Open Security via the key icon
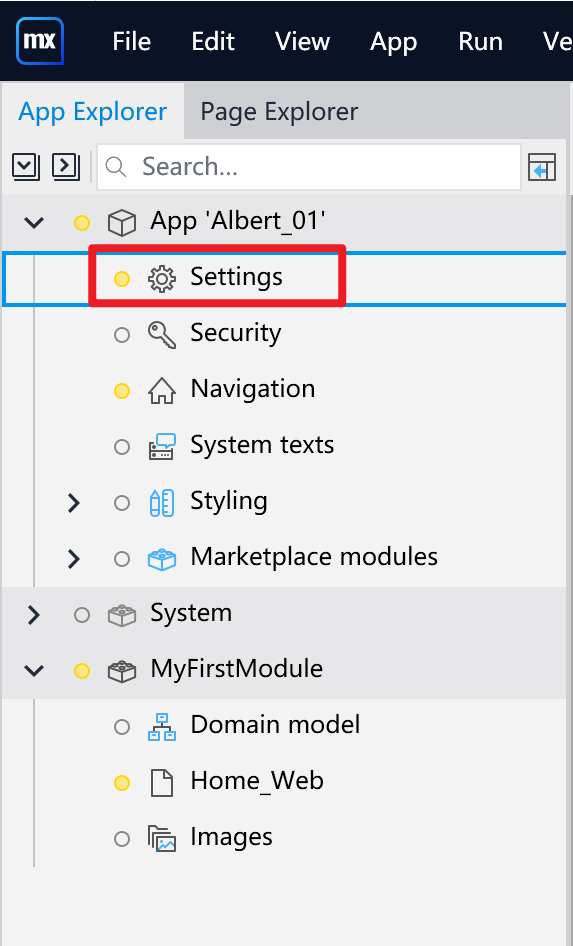 pyautogui.click(x=162, y=334)
